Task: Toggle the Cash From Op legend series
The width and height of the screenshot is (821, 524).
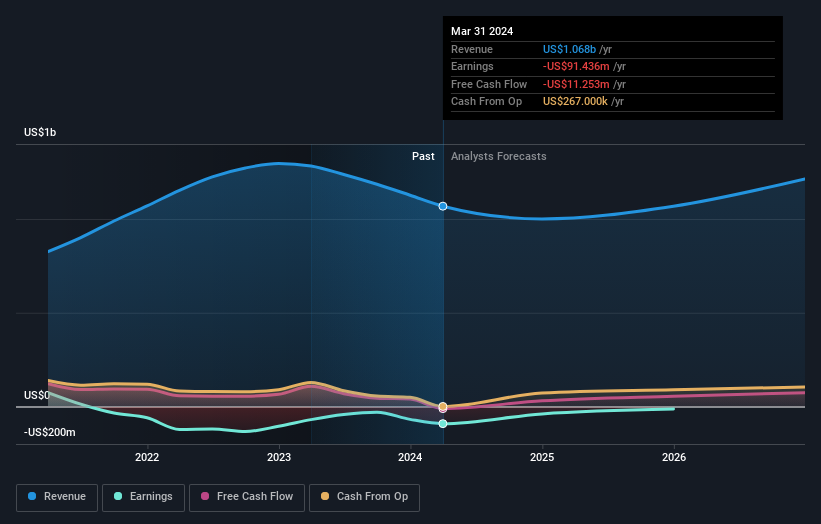Action: [x=364, y=497]
